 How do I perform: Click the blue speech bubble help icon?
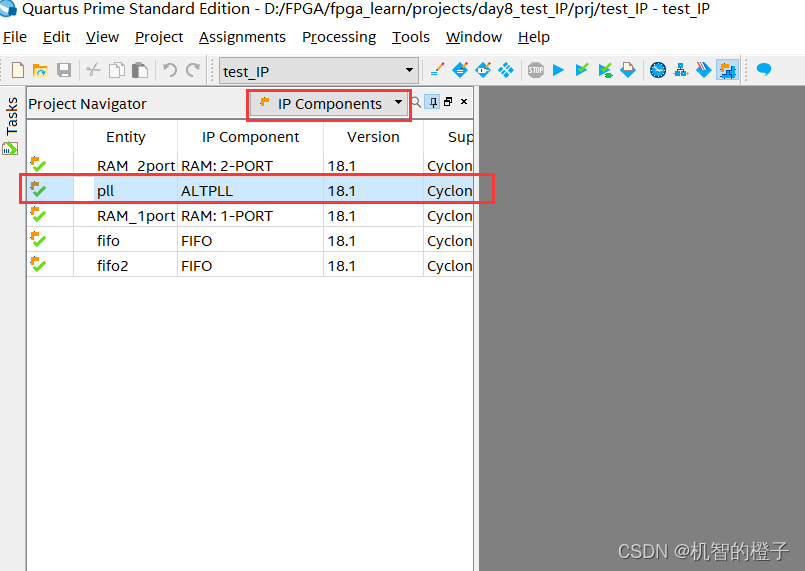click(x=764, y=69)
